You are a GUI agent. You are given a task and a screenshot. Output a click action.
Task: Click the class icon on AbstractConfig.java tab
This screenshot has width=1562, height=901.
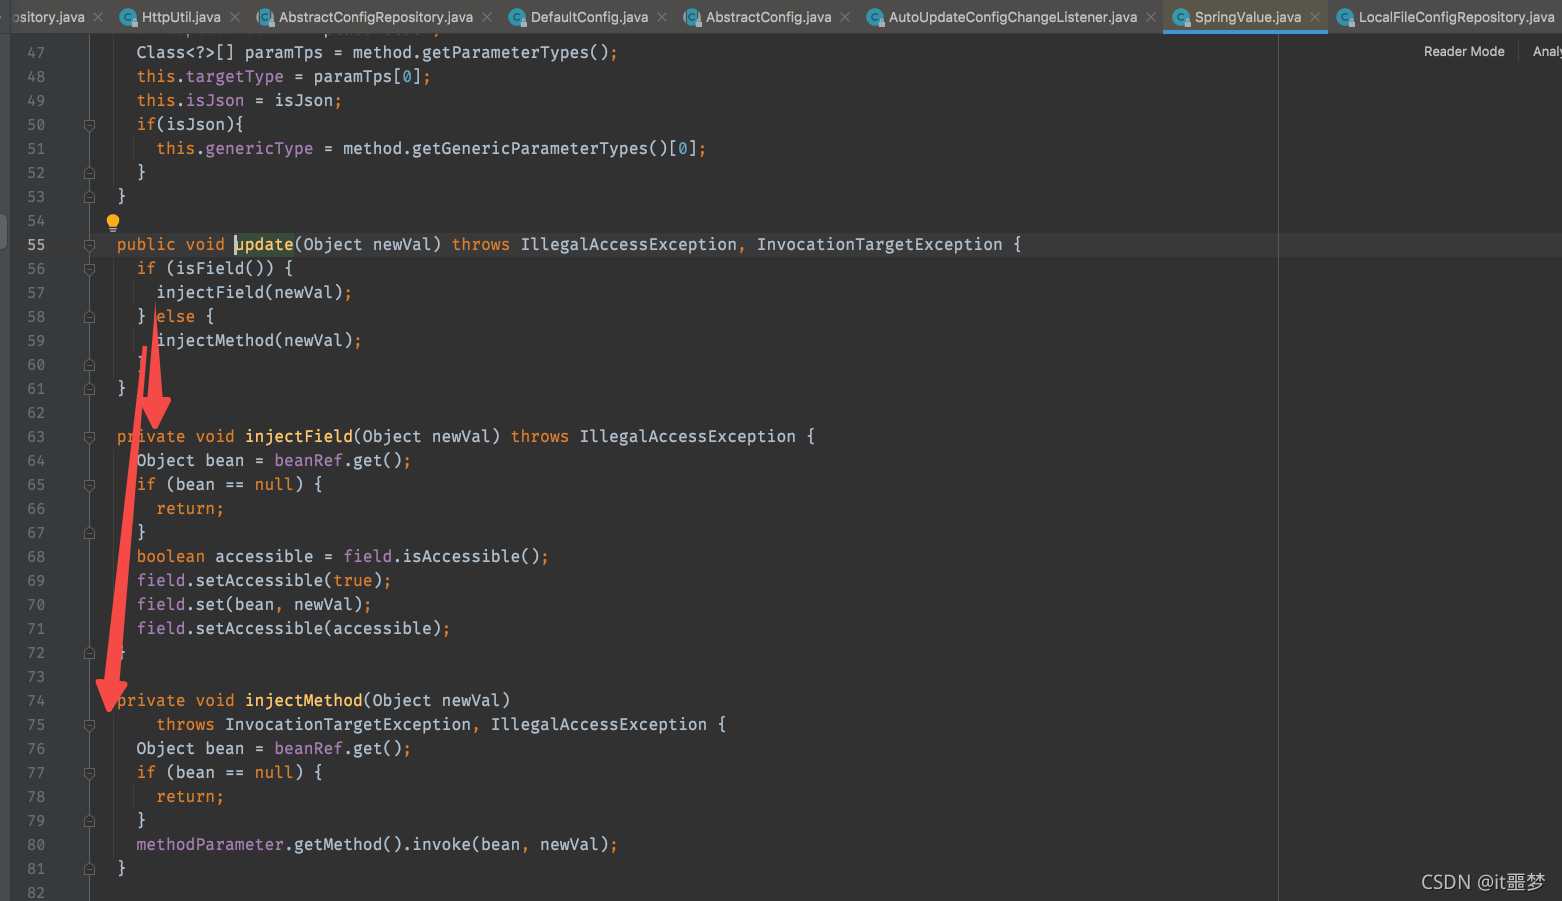pyautogui.click(x=692, y=17)
